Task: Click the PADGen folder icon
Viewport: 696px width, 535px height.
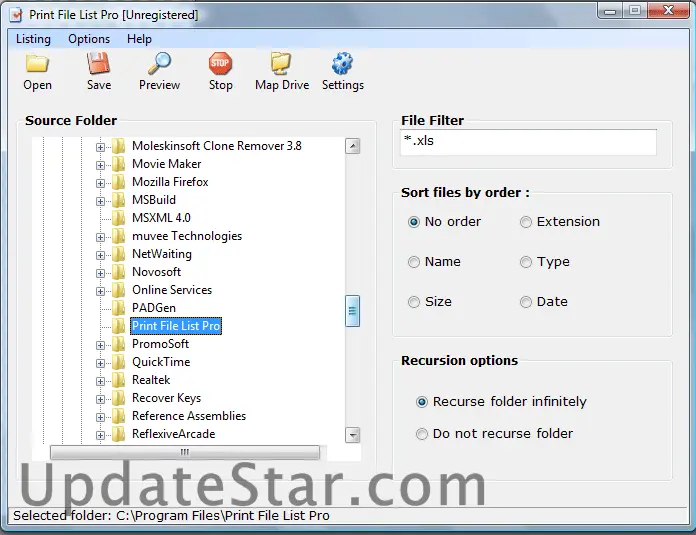Action: click(118, 308)
